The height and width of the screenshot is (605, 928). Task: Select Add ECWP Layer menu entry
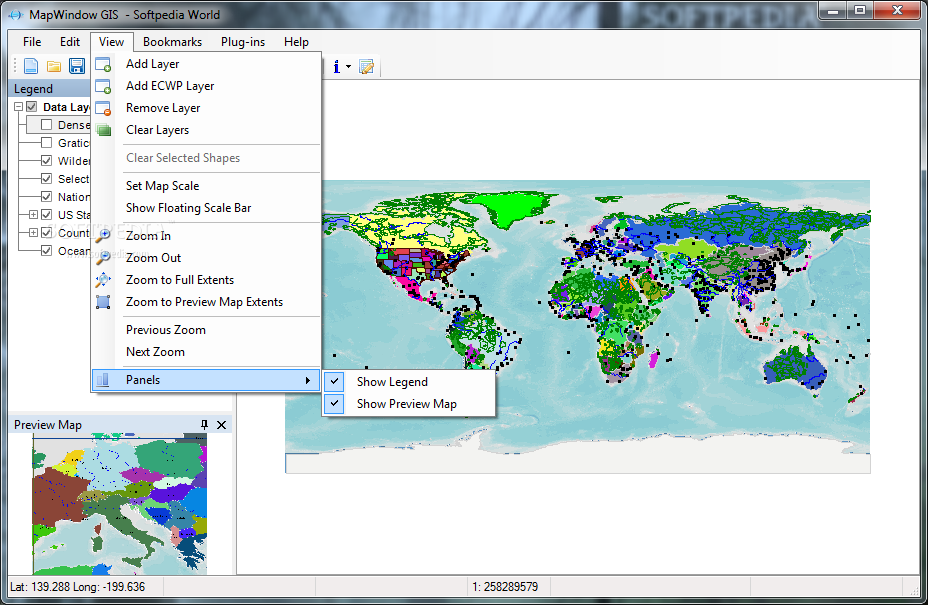point(170,86)
